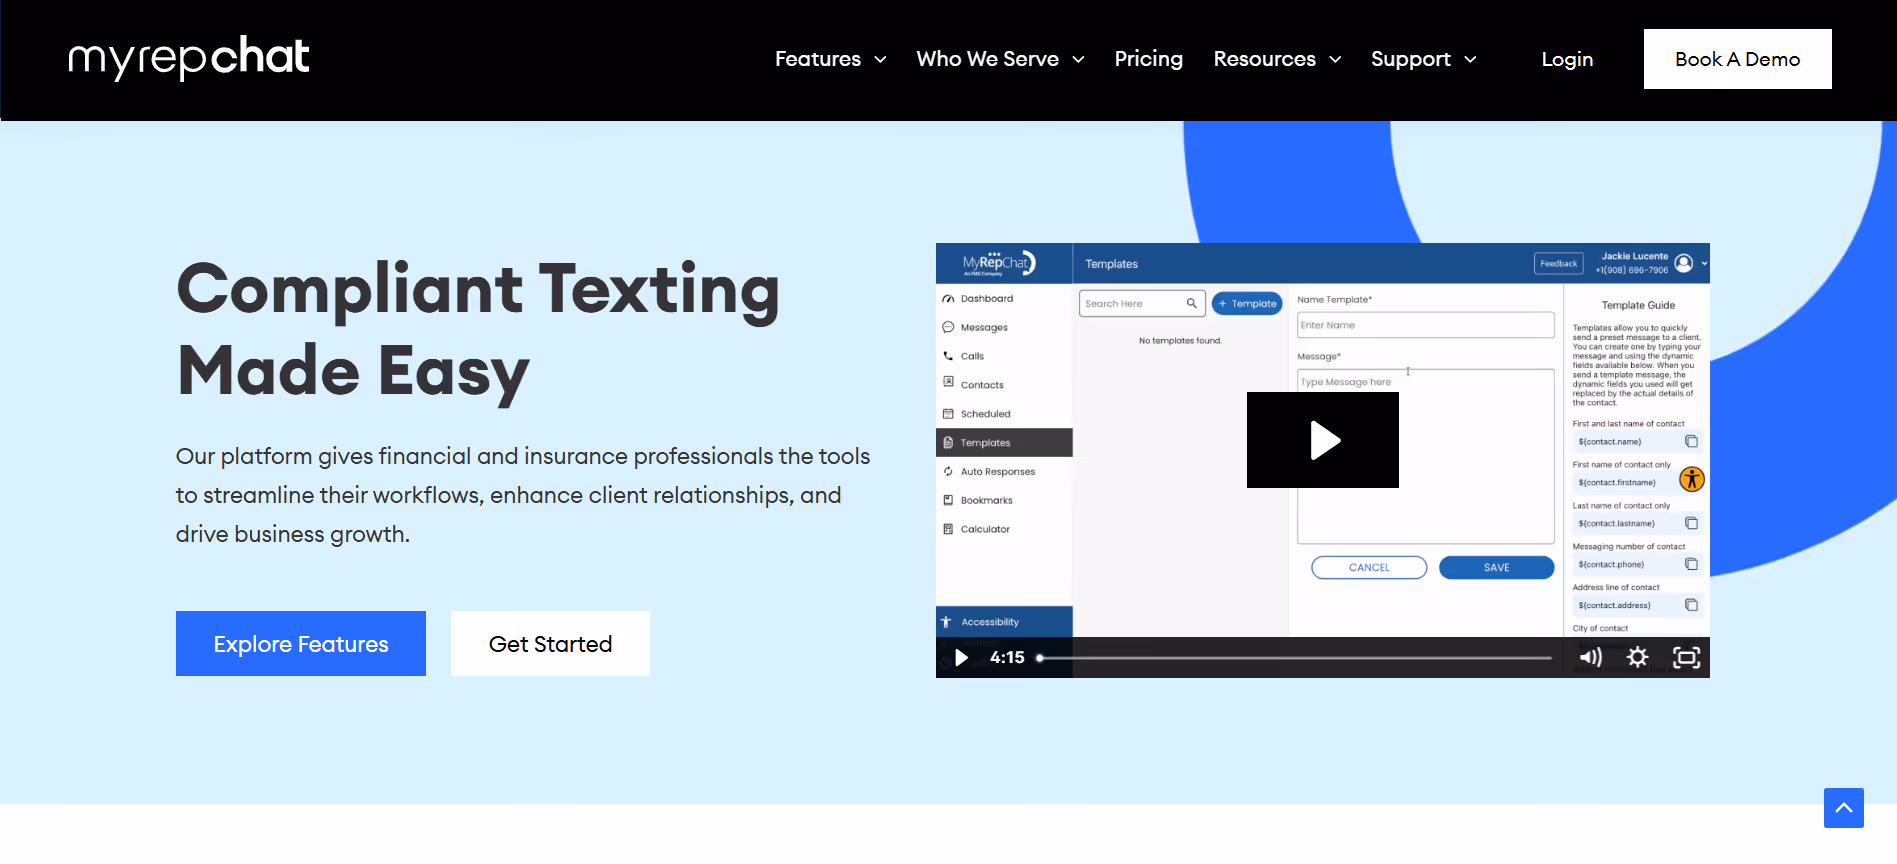The image size is (1897, 864).
Task: Click the Scheduled item in video sidebar
Action: pyautogui.click(x=1004, y=414)
